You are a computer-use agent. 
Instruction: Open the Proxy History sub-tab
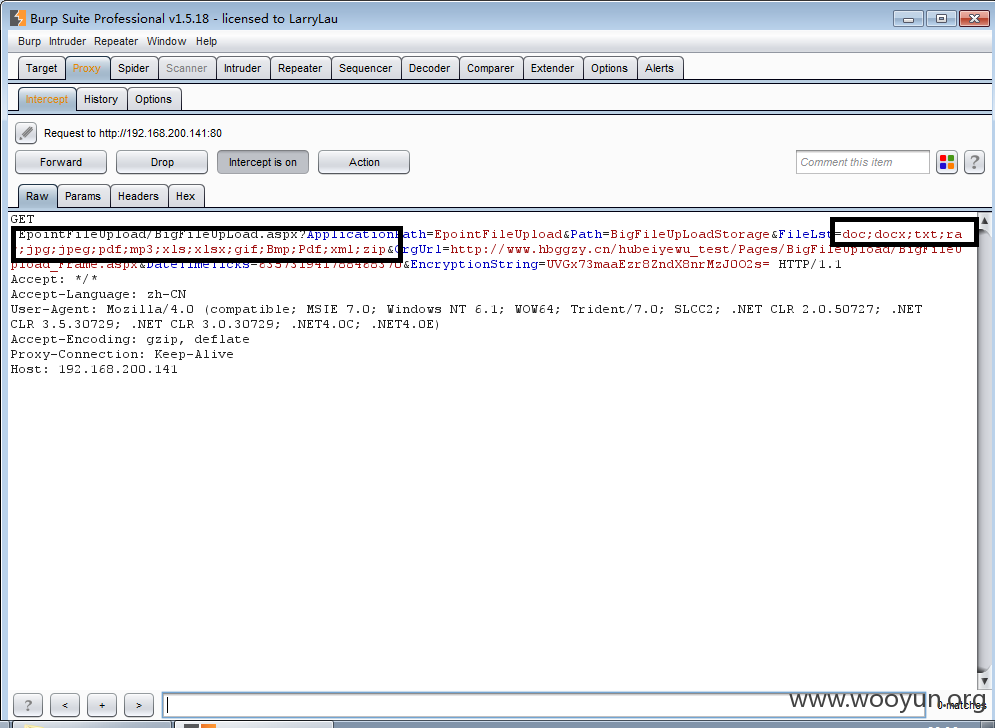coord(101,99)
